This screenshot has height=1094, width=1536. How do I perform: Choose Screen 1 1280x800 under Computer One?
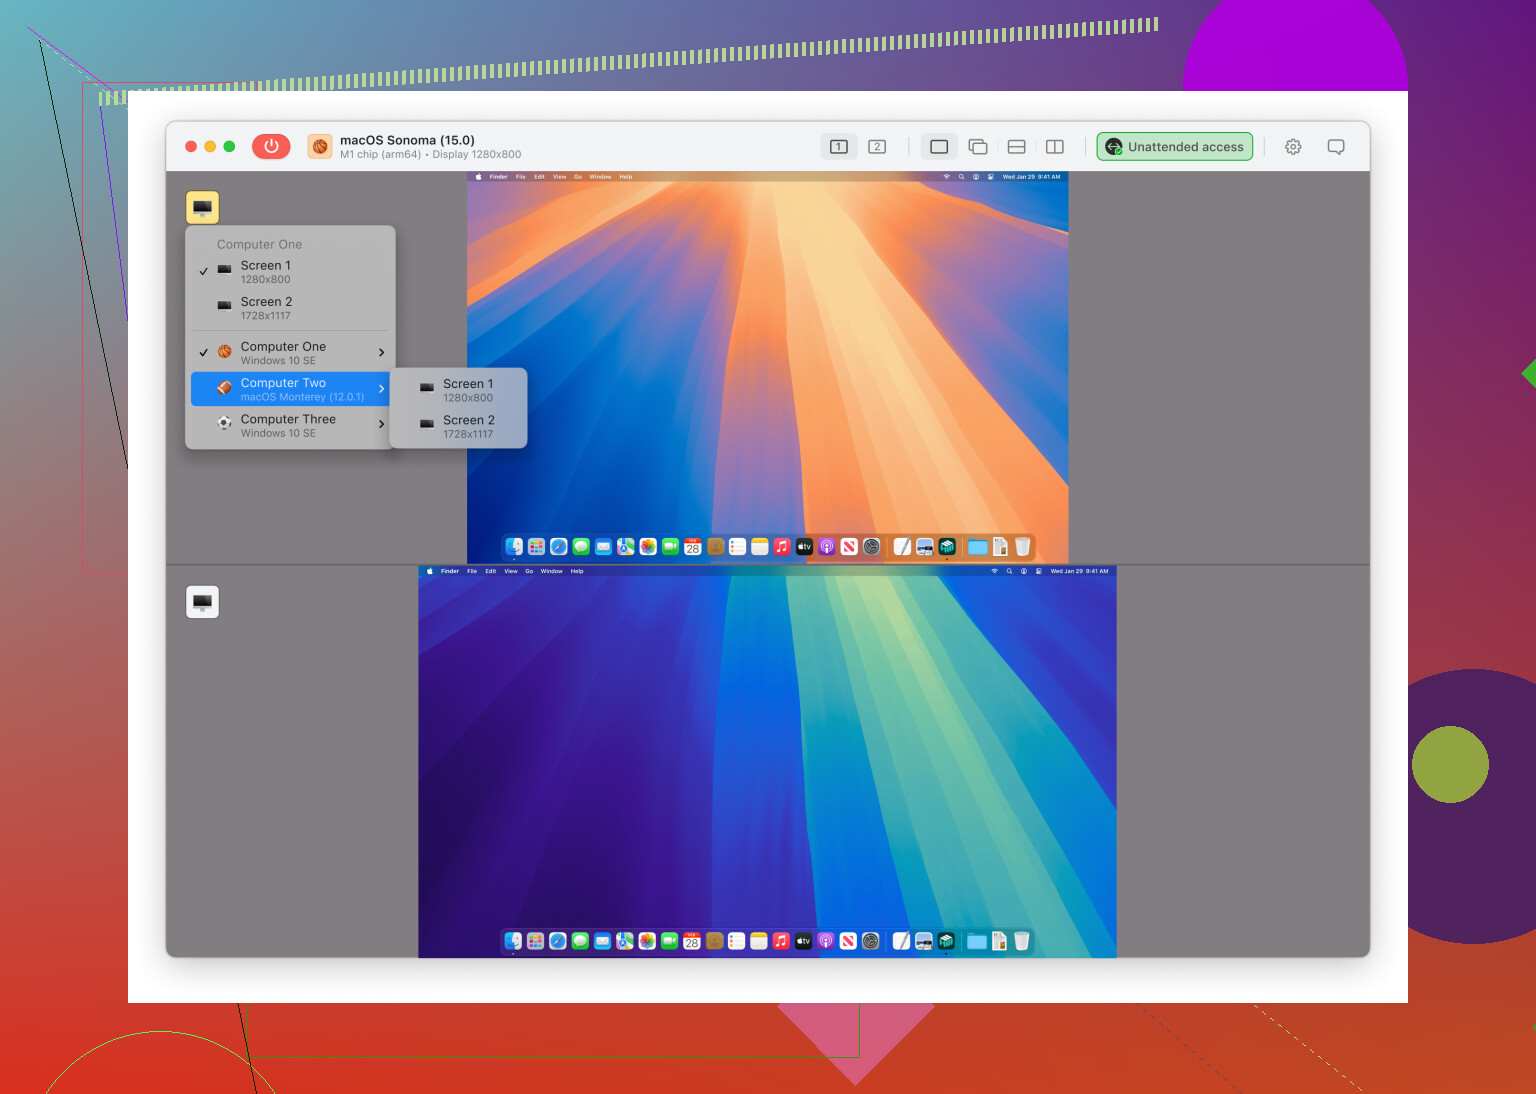coord(290,272)
